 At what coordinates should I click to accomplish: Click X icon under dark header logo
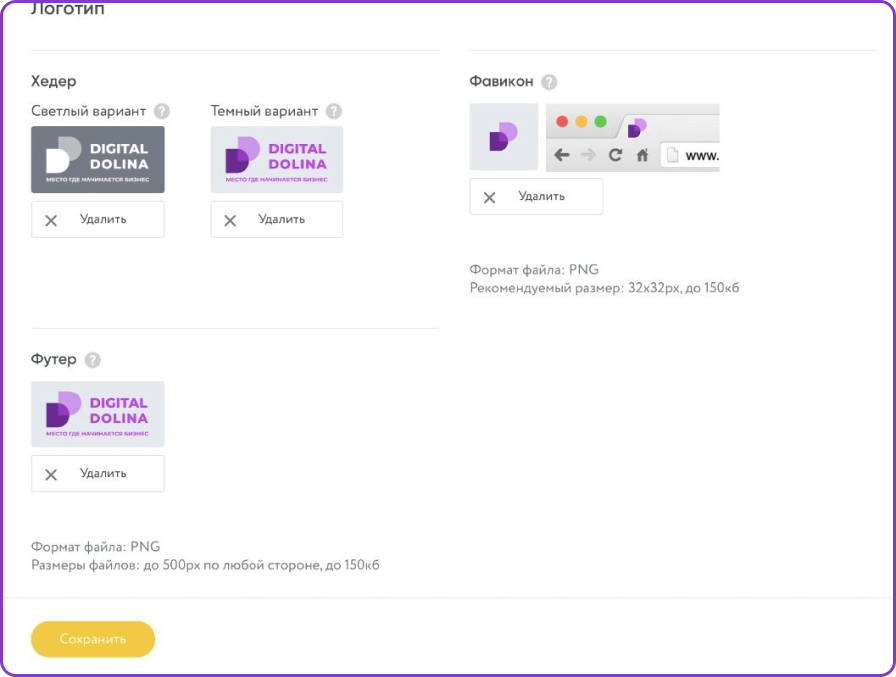click(x=230, y=221)
